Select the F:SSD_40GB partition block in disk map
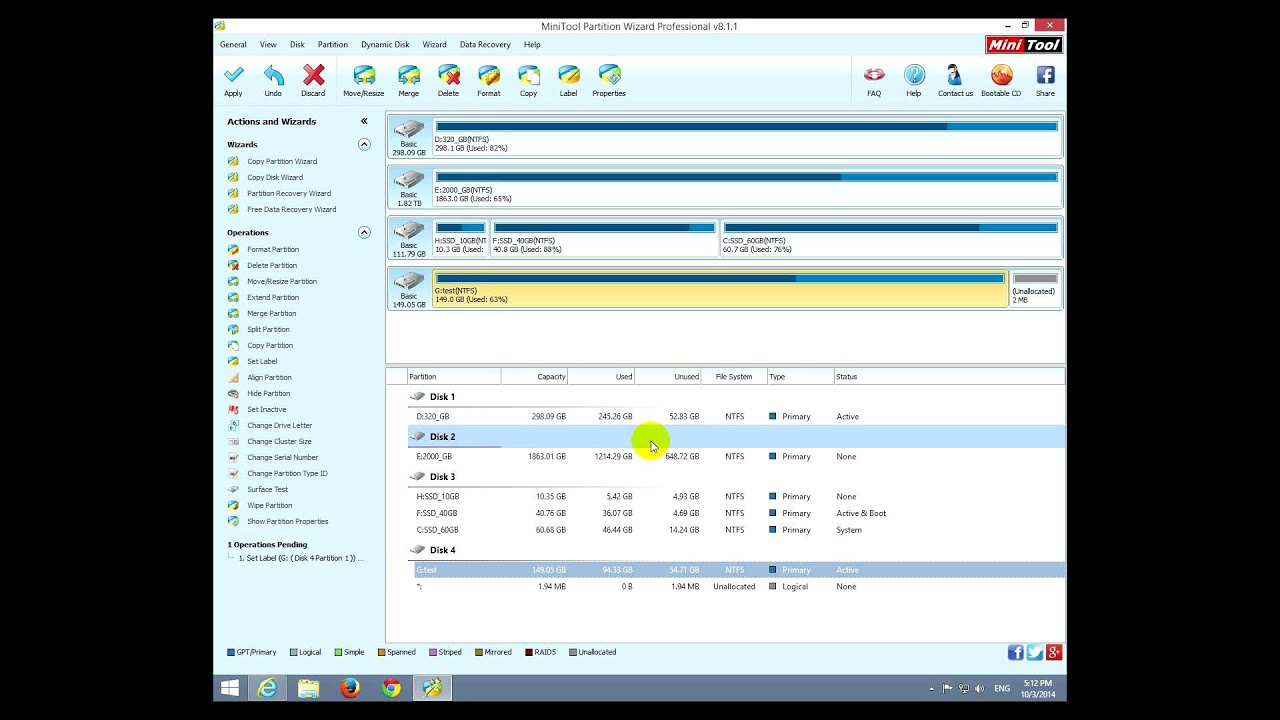1280x720 pixels. [x=604, y=238]
